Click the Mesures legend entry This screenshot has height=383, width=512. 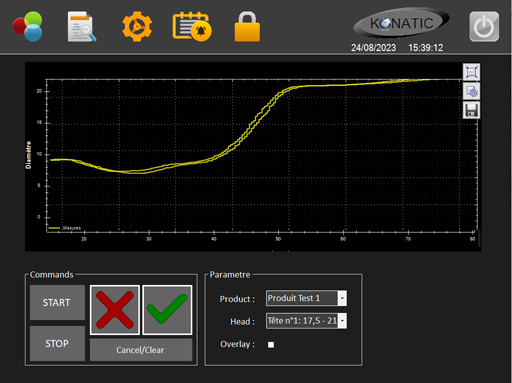pyautogui.click(x=65, y=228)
